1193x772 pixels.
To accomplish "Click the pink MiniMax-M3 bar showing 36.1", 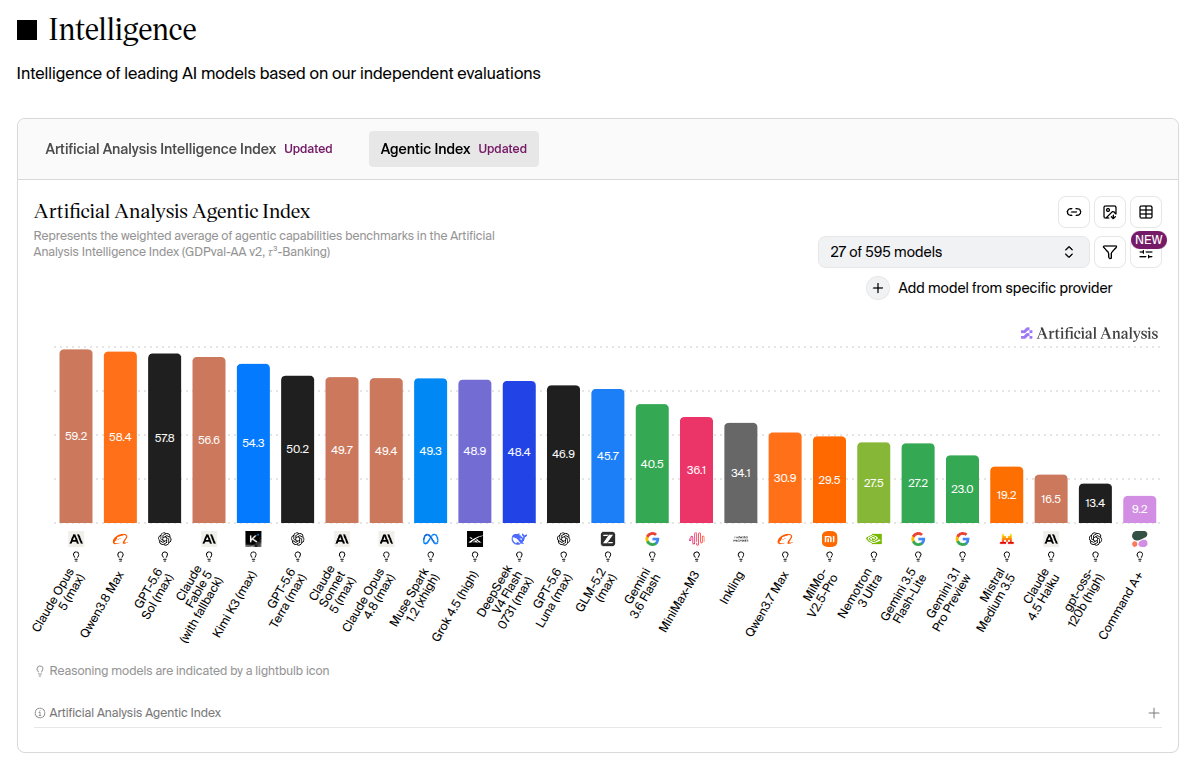I will point(696,470).
